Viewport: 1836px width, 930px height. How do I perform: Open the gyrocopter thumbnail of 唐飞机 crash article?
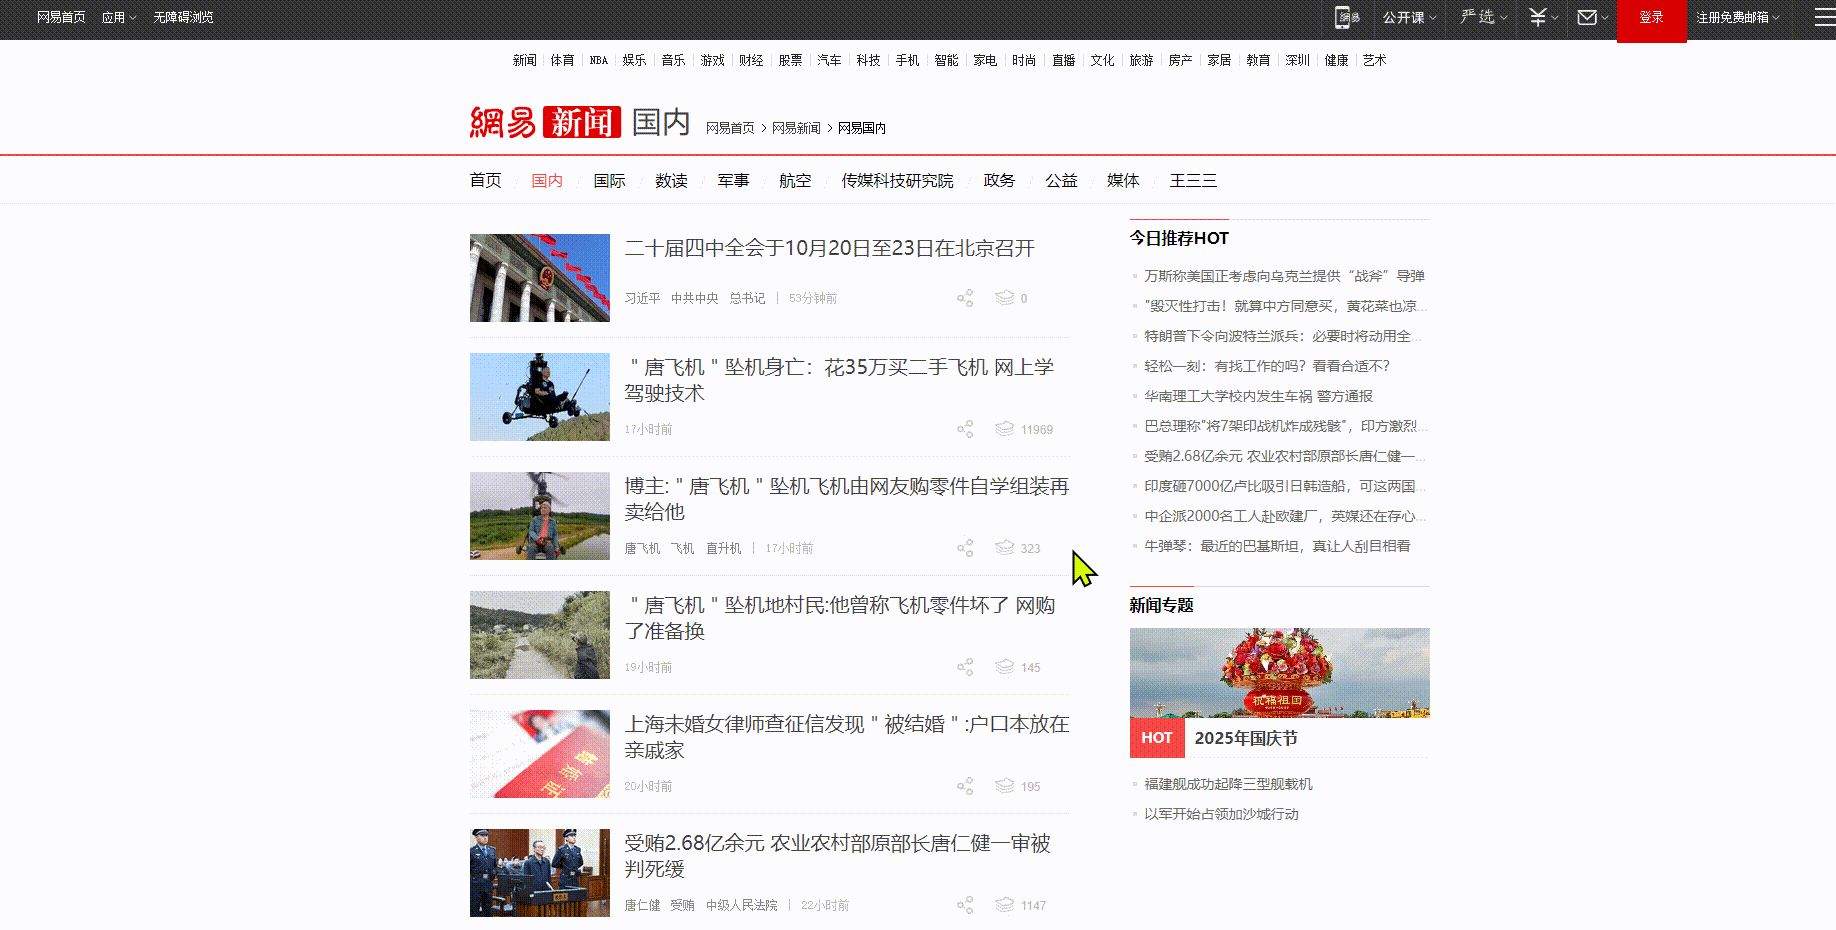(x=540, y=397)
